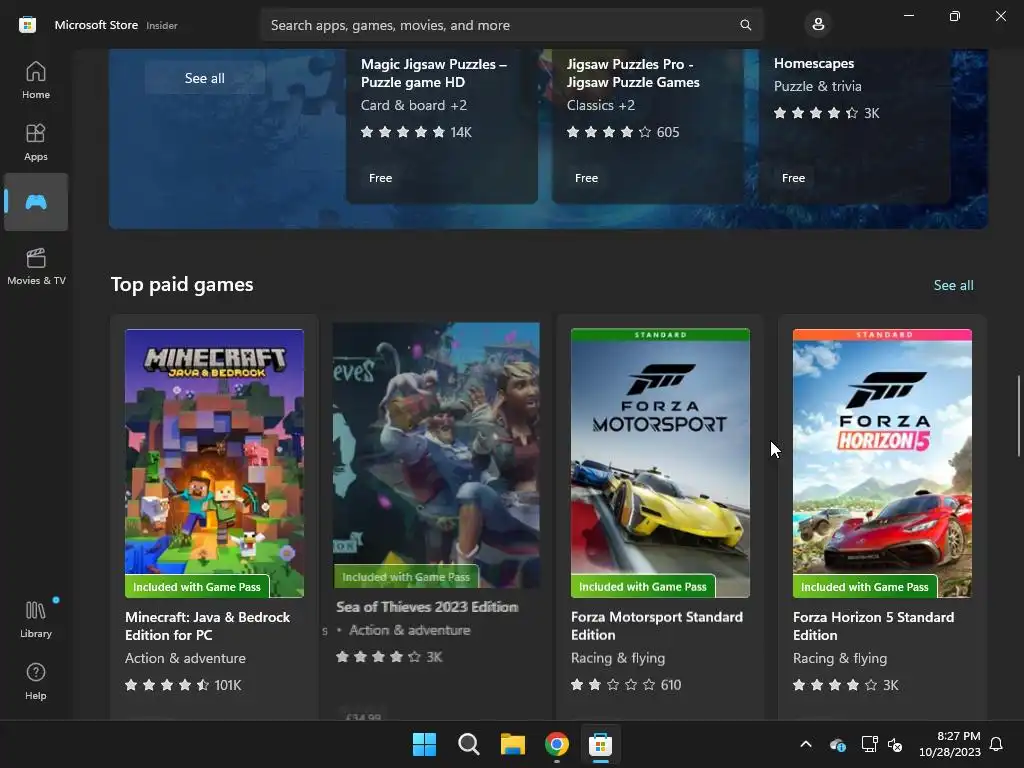The width and height of the screenshot is (1024, 768).
Task: Click See all in puzzle games banner
Action: click(x=204, y=78)
